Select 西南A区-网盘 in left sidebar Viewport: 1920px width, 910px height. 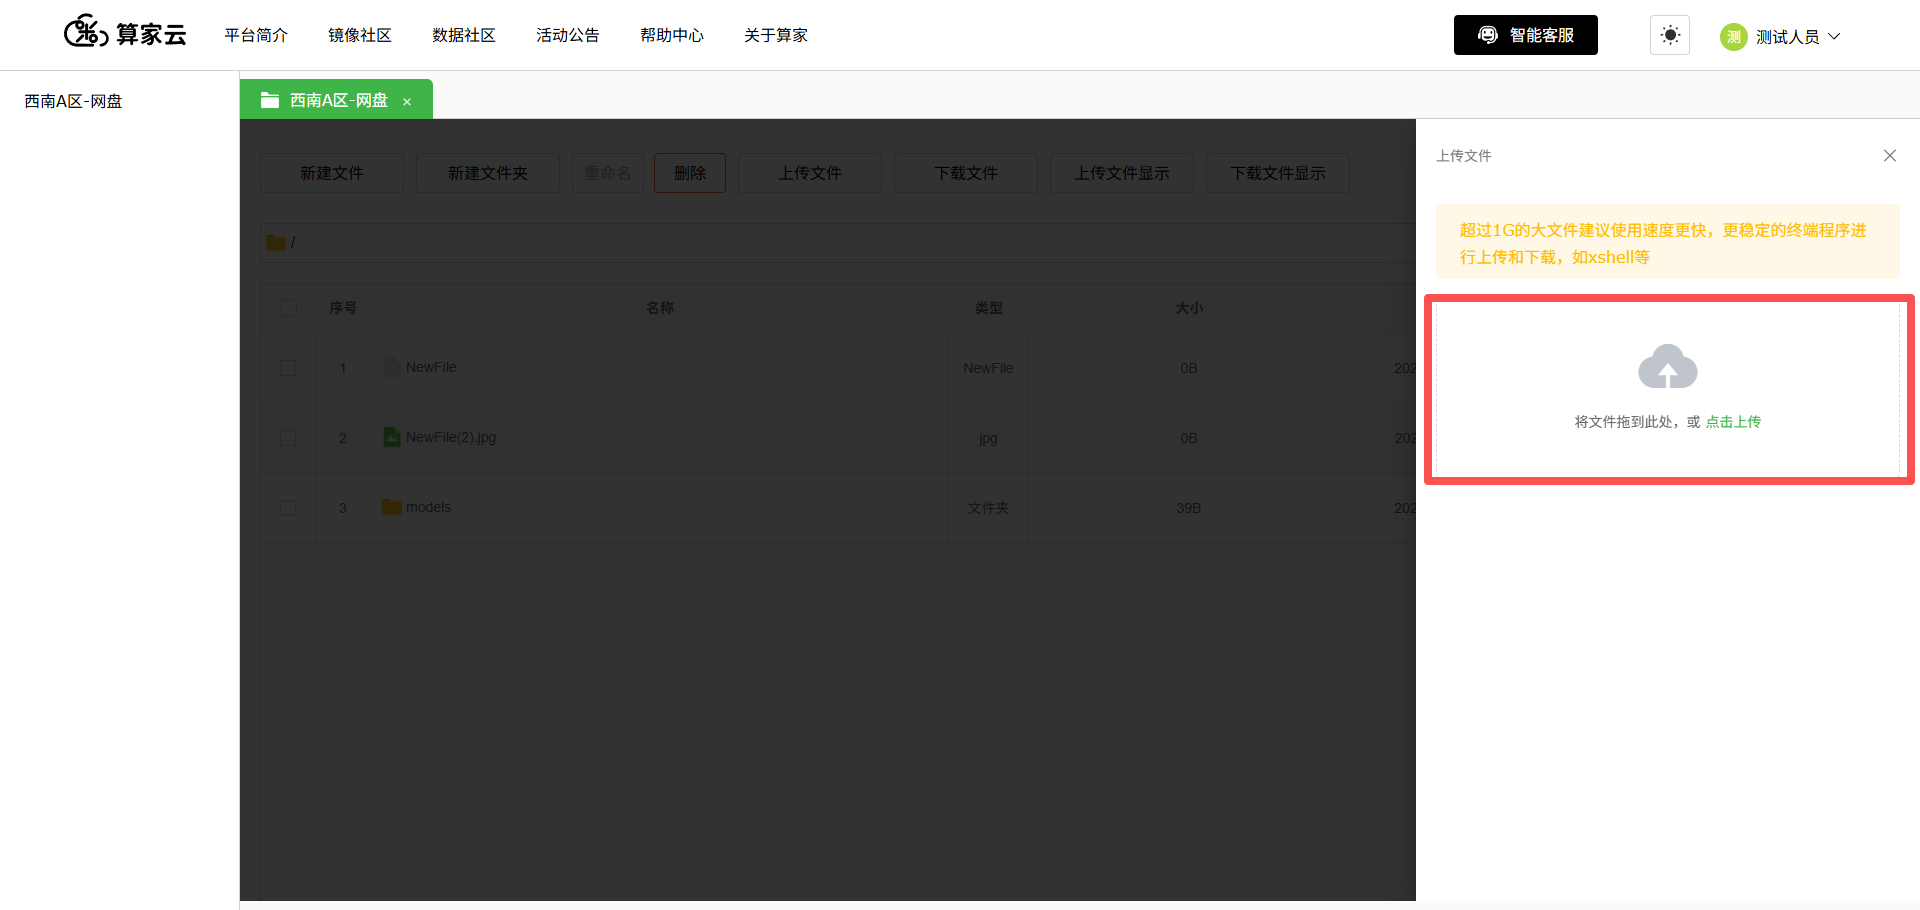[73, 101]
